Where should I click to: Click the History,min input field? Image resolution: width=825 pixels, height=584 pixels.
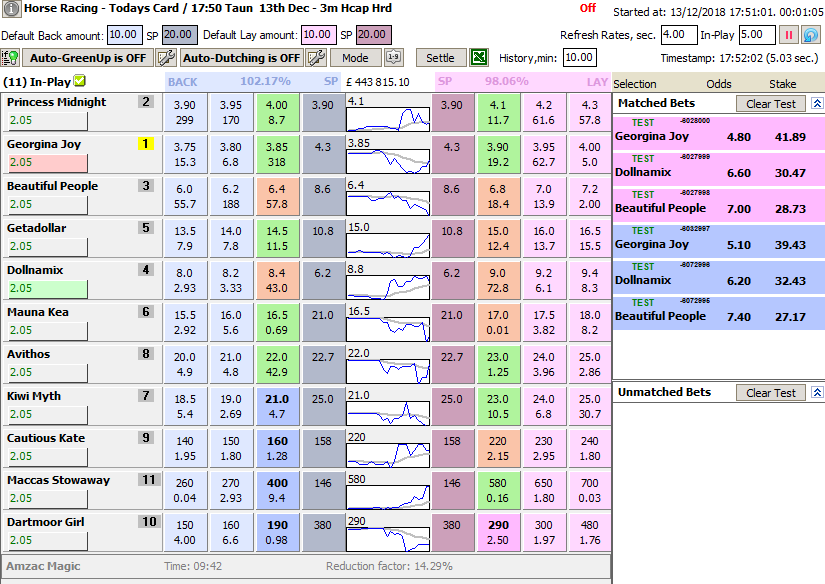(579, 58)
